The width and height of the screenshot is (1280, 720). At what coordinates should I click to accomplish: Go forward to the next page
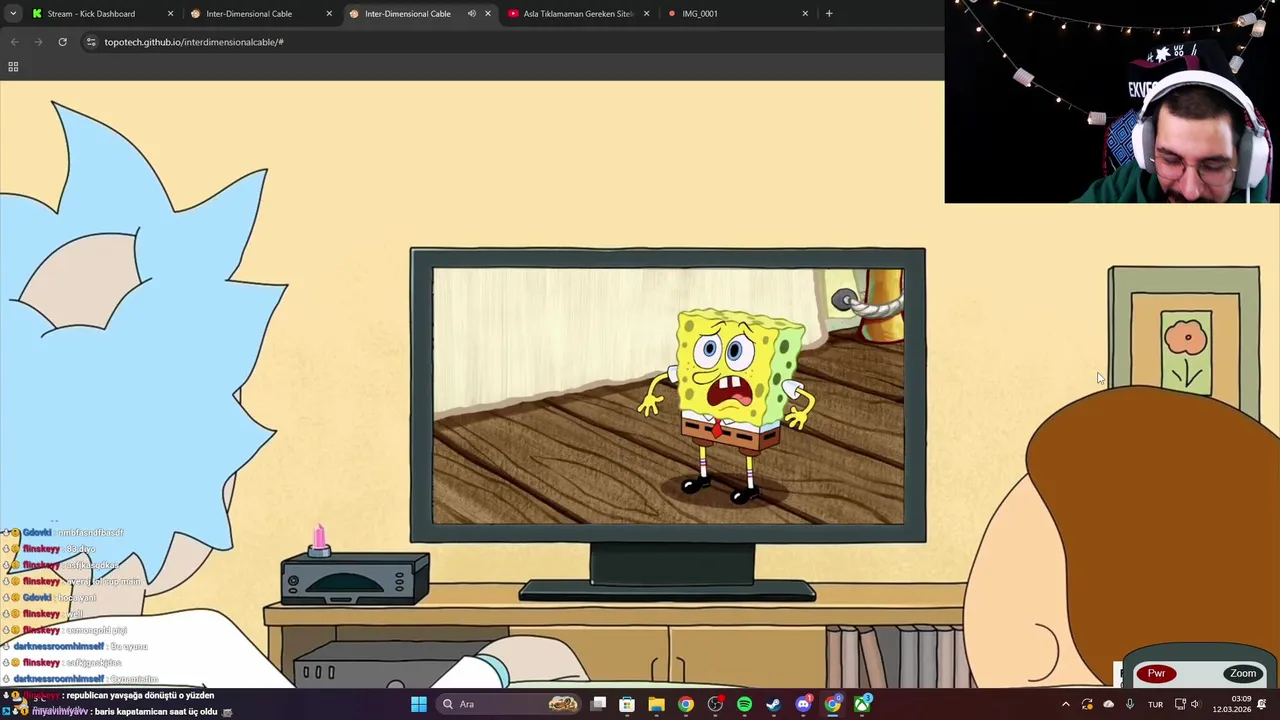(38, 42)
